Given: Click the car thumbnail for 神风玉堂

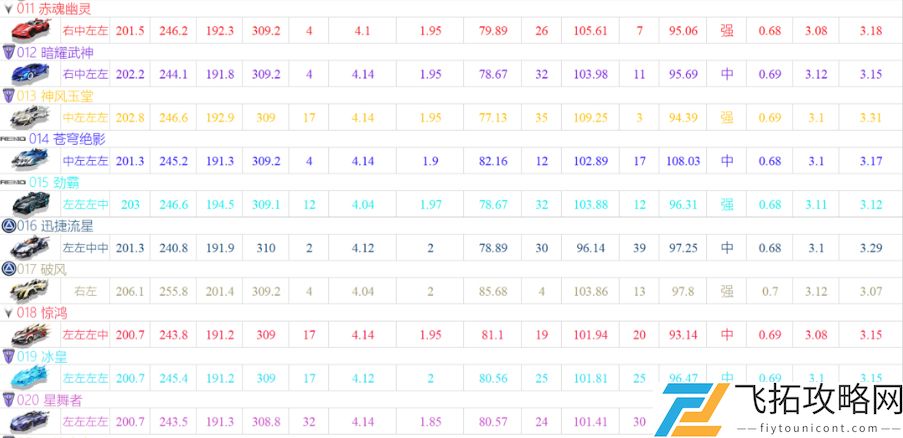Looking at the screenshot, I should (x=30, y=117).
